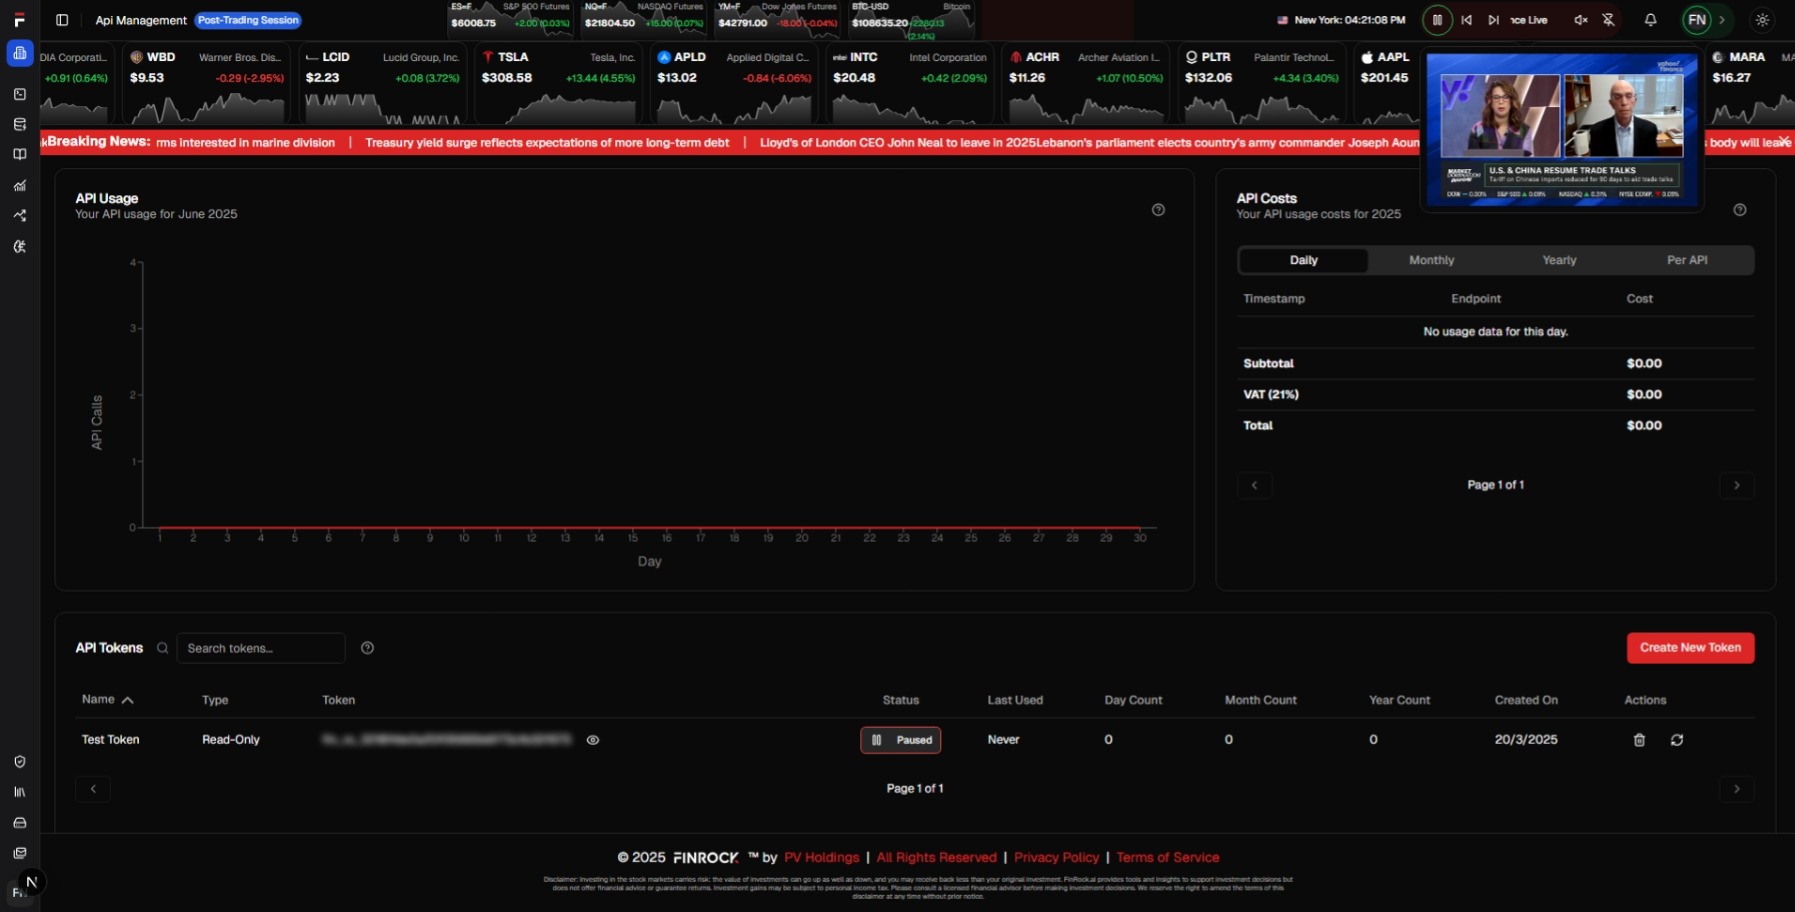Open the ACHR Archer Aviation ticker card
Image resolution: width=1795 pixels, height=912 pixels.
click(x=1086, y=84)
